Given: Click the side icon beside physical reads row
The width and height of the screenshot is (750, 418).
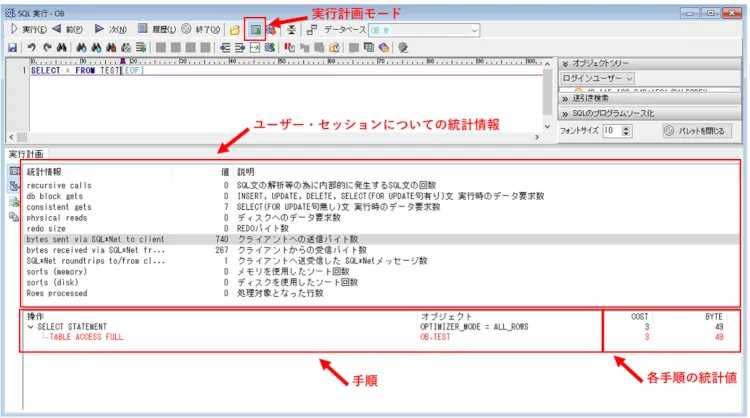Looking at the screenshot, I should (14, 217).
